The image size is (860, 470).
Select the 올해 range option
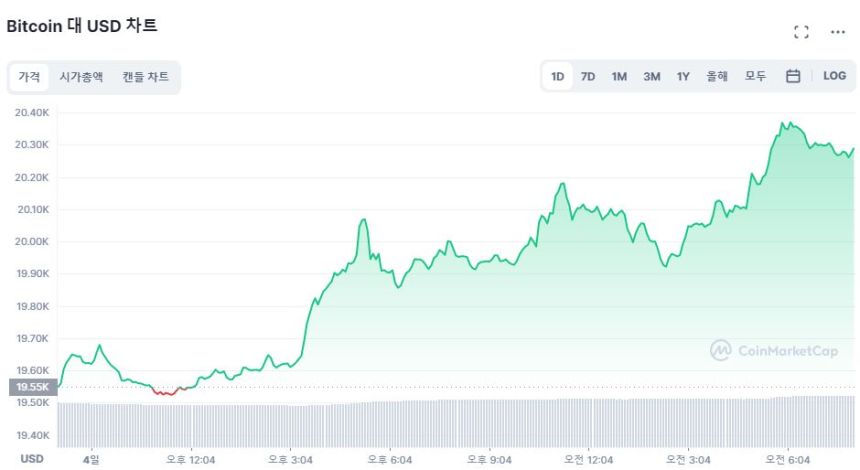click(x=717, y=76)
